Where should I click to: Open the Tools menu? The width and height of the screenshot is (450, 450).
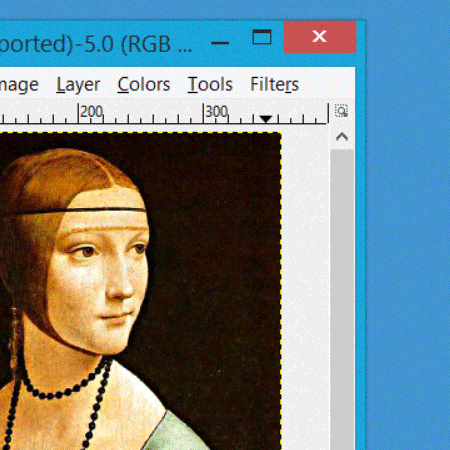(210, 84)
